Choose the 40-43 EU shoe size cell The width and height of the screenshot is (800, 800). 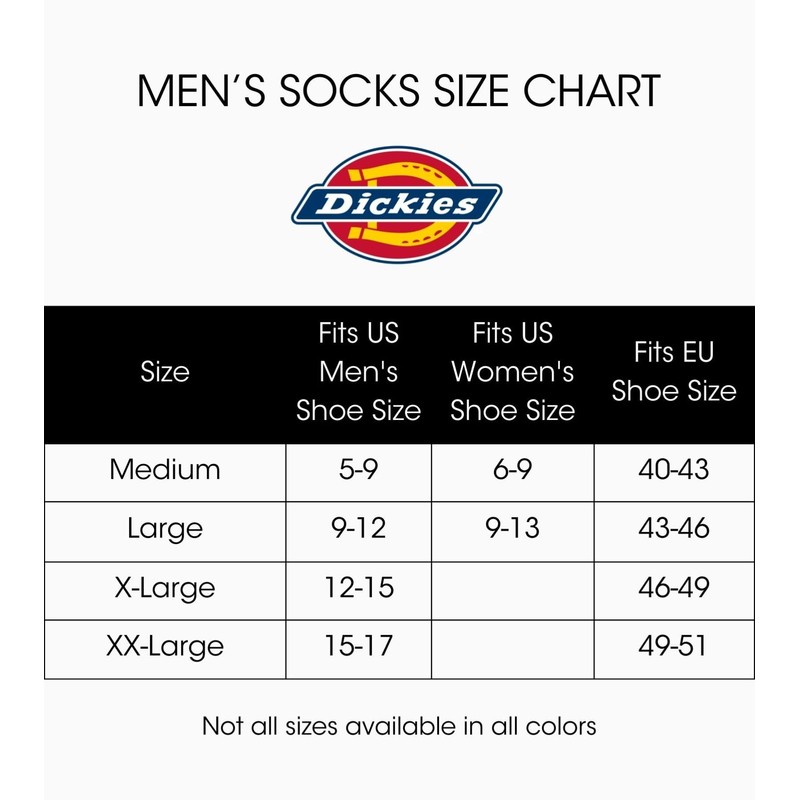pos(673,469)
